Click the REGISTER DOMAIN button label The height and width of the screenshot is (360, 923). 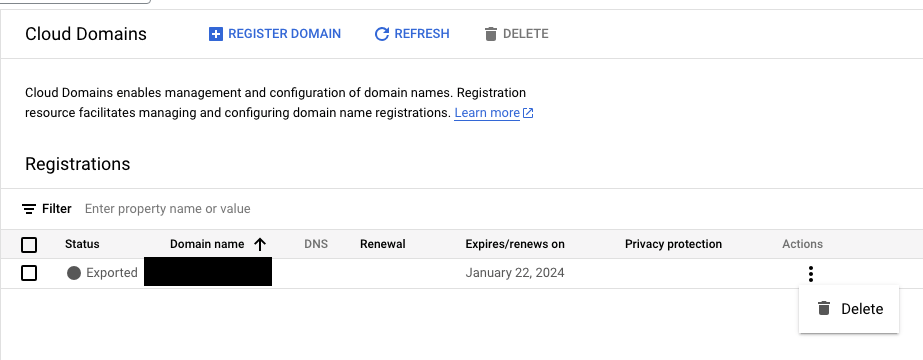point(284,34)
